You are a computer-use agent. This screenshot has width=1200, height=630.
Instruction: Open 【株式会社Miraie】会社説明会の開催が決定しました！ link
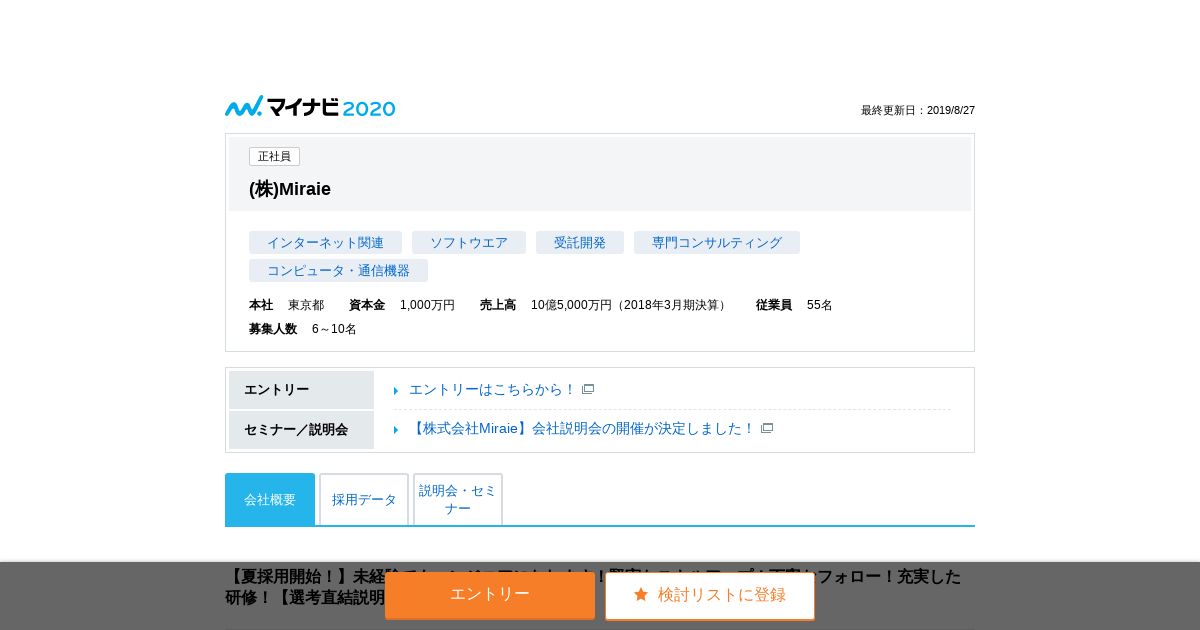coord(582,429)
